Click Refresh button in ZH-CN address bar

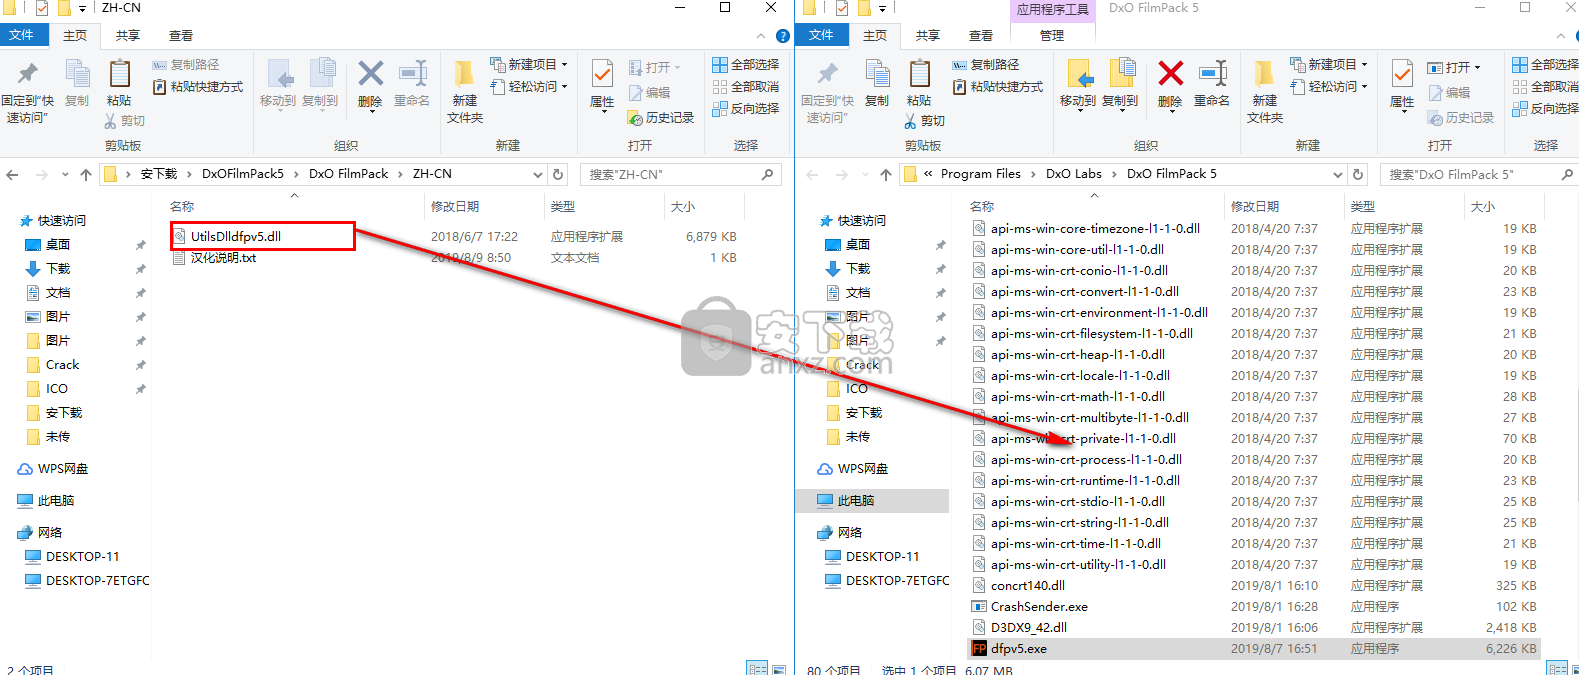(558, 174)
